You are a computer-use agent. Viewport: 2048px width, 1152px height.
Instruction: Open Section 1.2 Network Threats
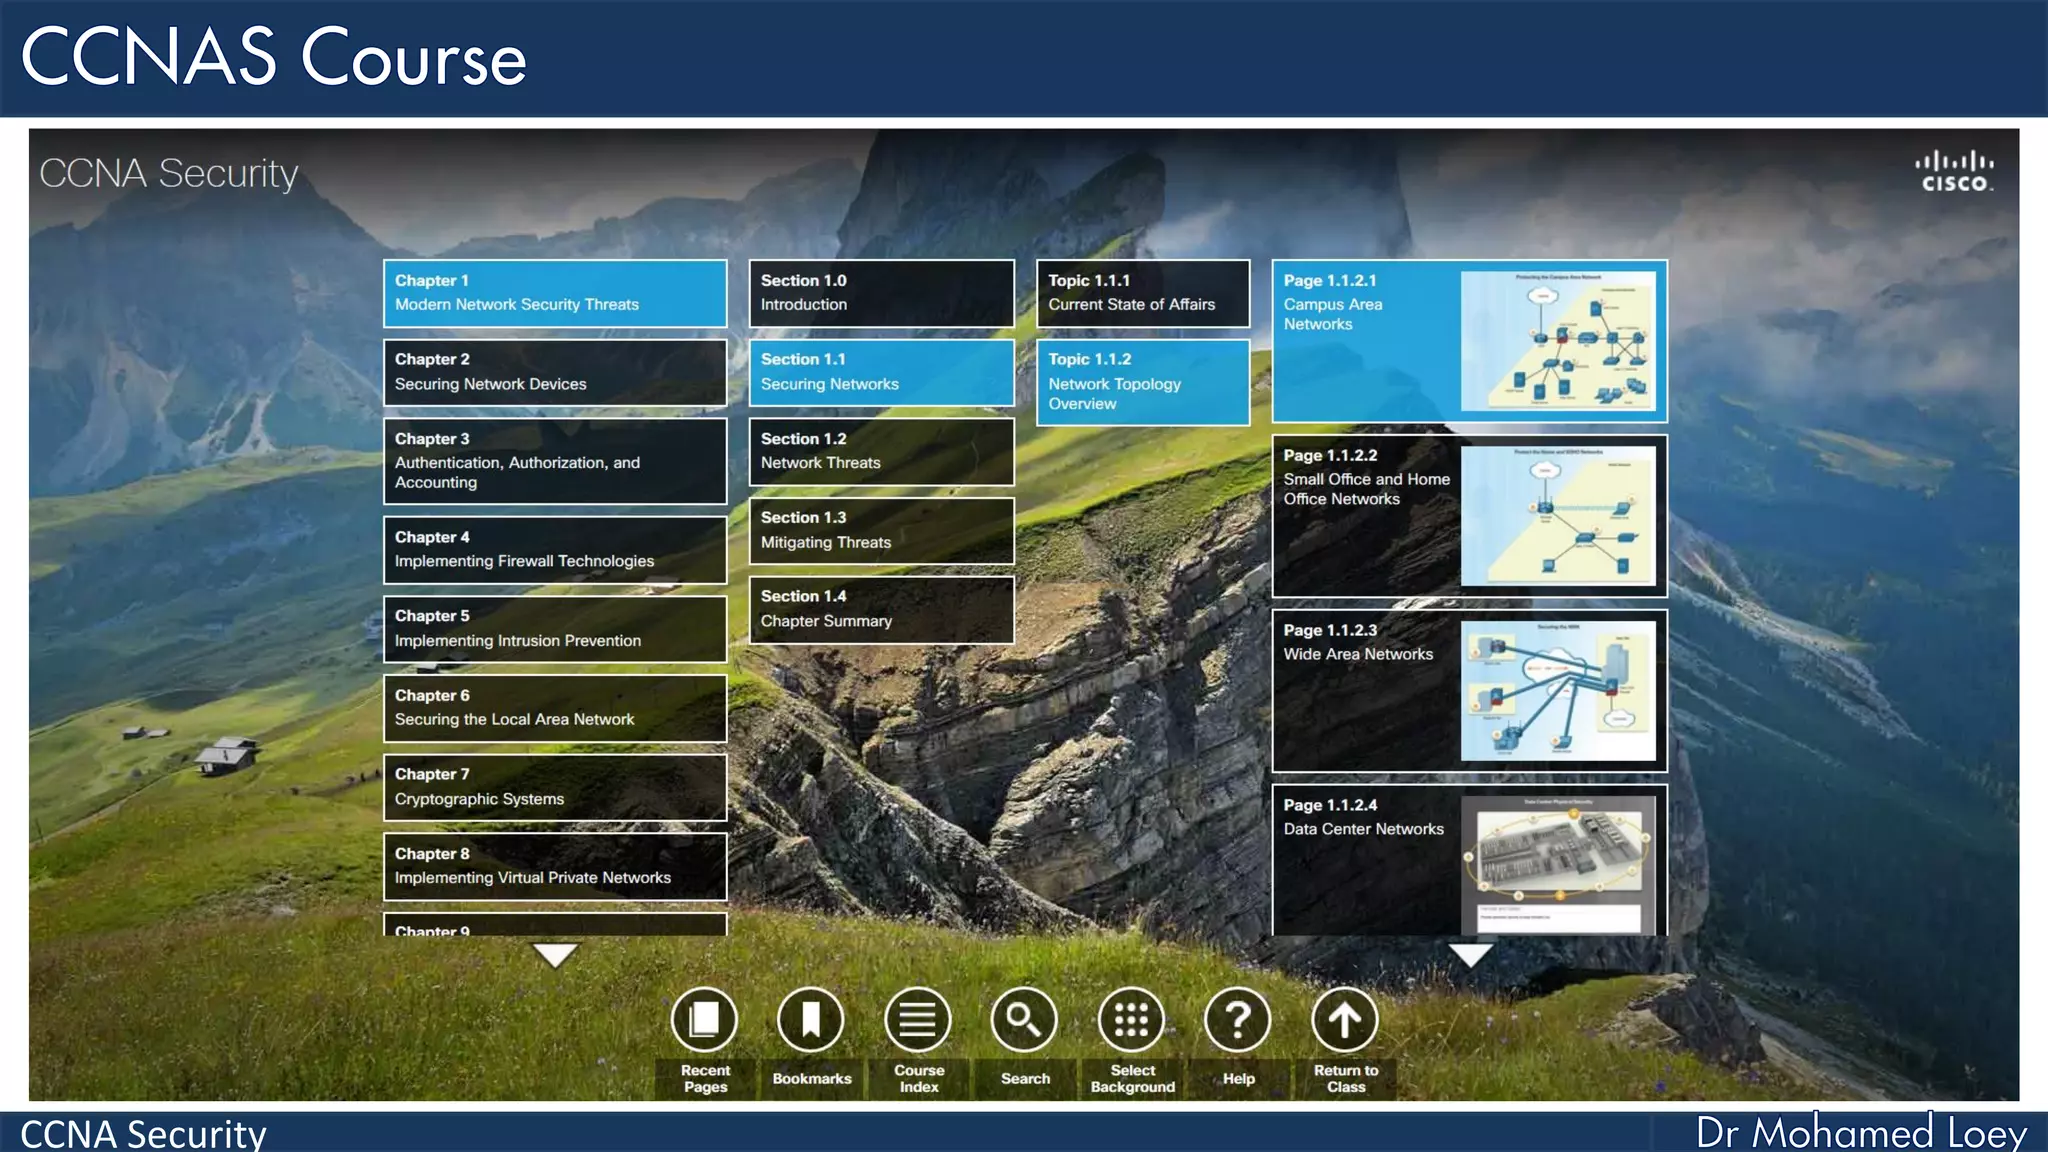coord(881,451)
